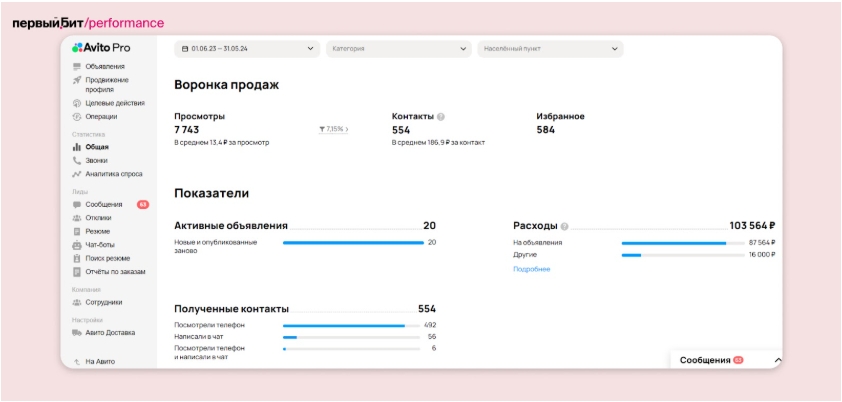Image resolution: width=842 pixels, height=402 pixels.
Task: Click the первый бит/performance logo
Action: [x=88, y=23]
